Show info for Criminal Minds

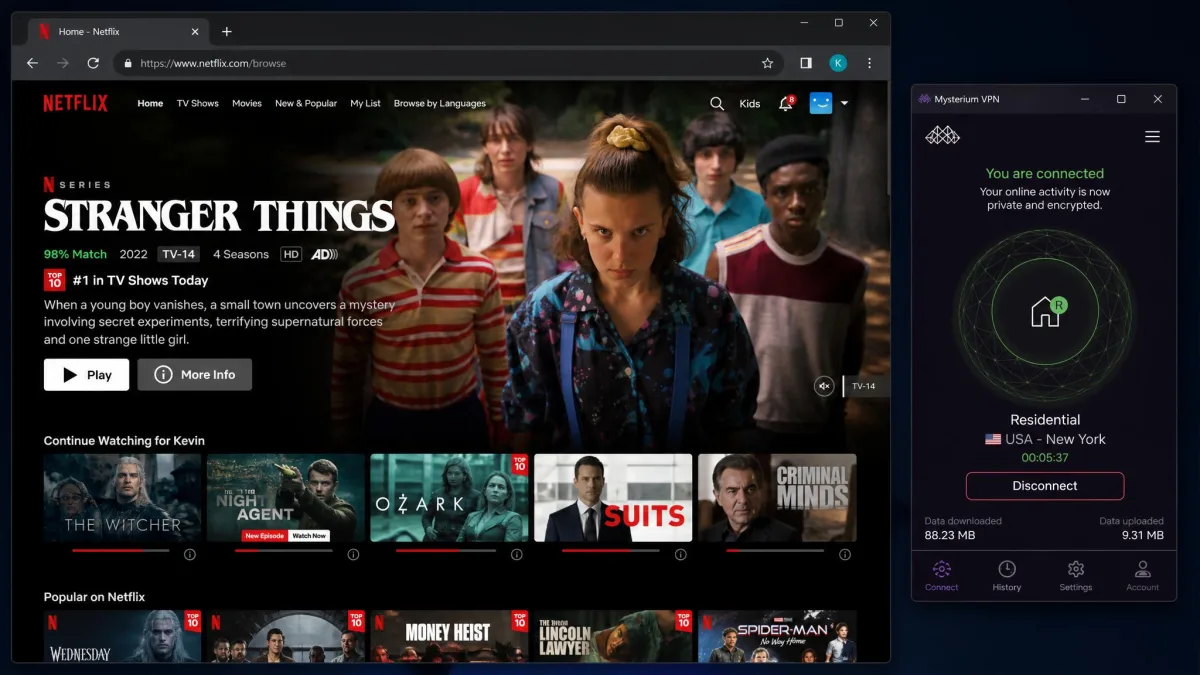tap(845, 554)
